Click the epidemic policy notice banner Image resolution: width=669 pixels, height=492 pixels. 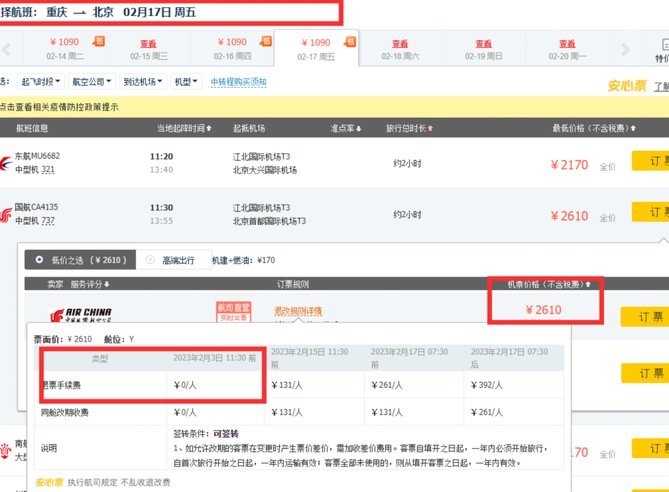334,107
